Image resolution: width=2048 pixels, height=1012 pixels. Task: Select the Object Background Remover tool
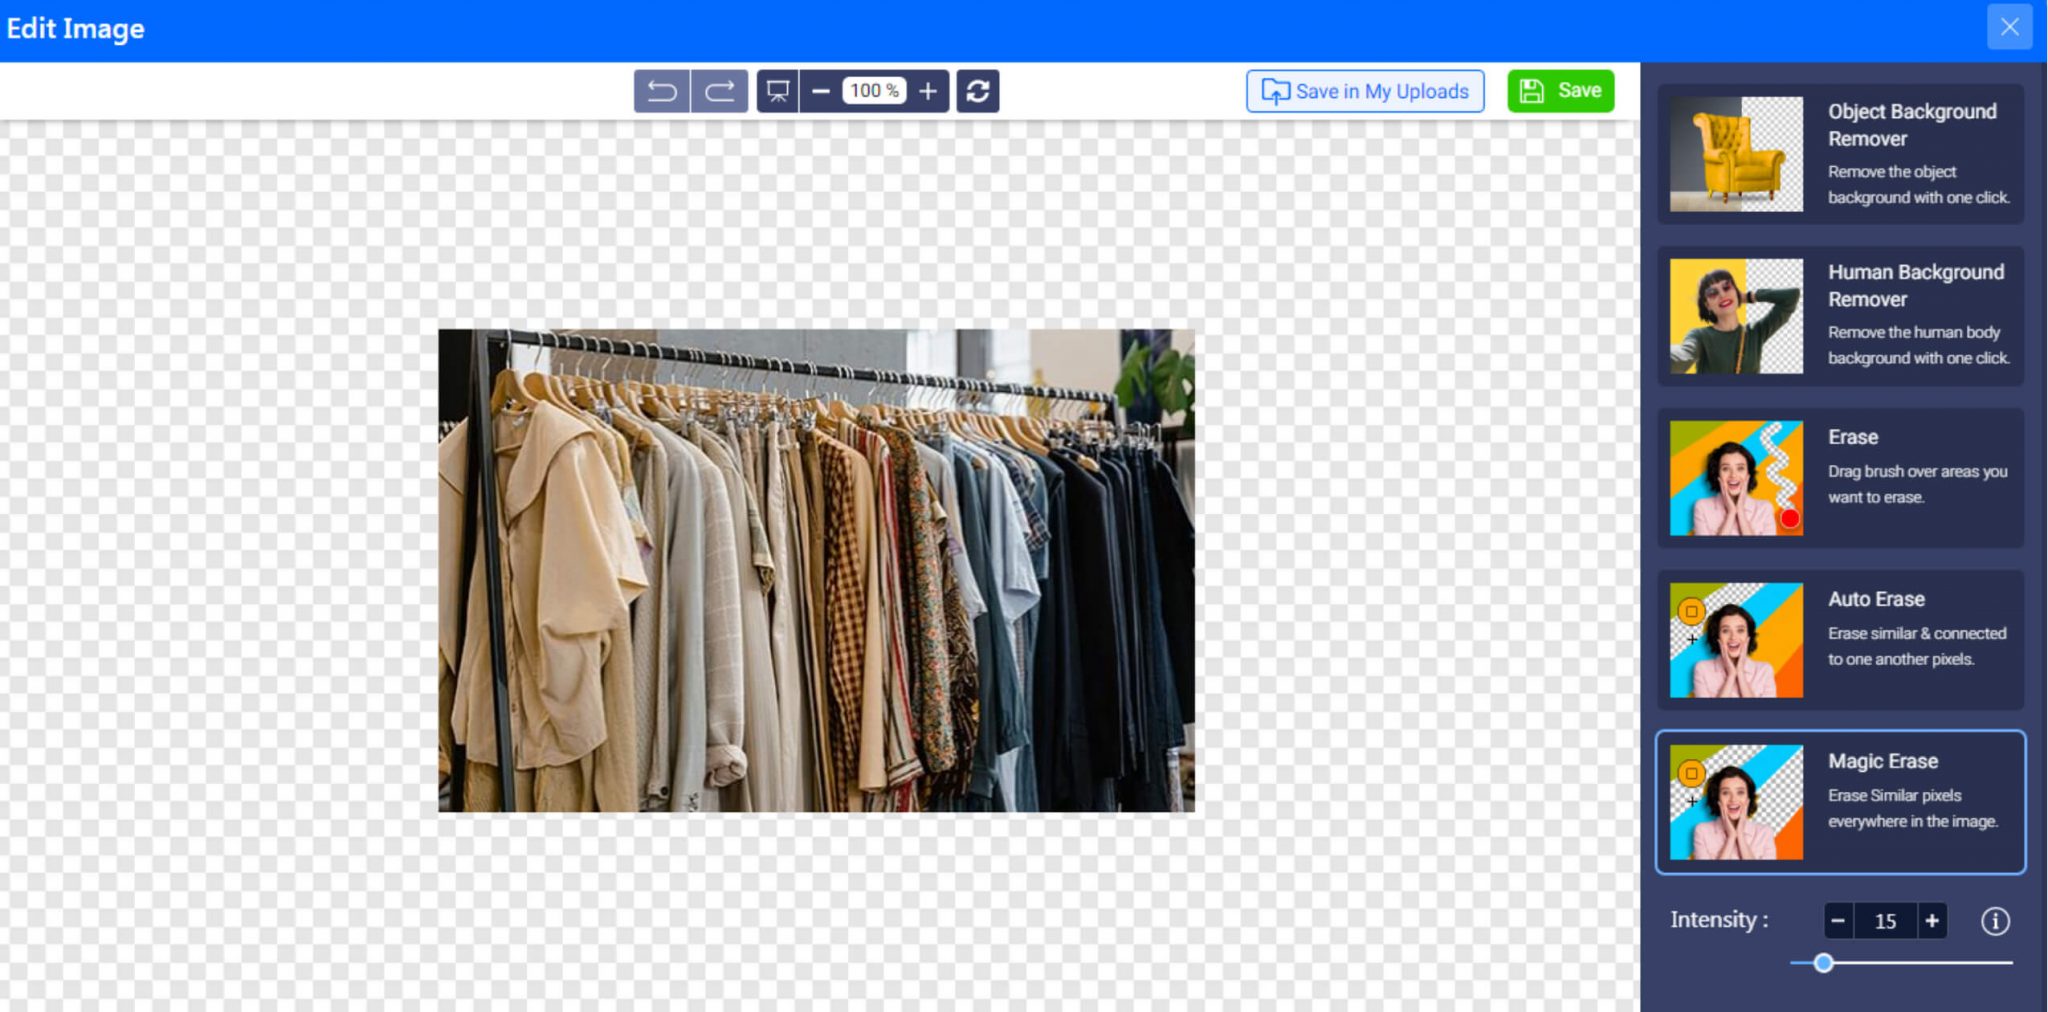click(1840, 155)
